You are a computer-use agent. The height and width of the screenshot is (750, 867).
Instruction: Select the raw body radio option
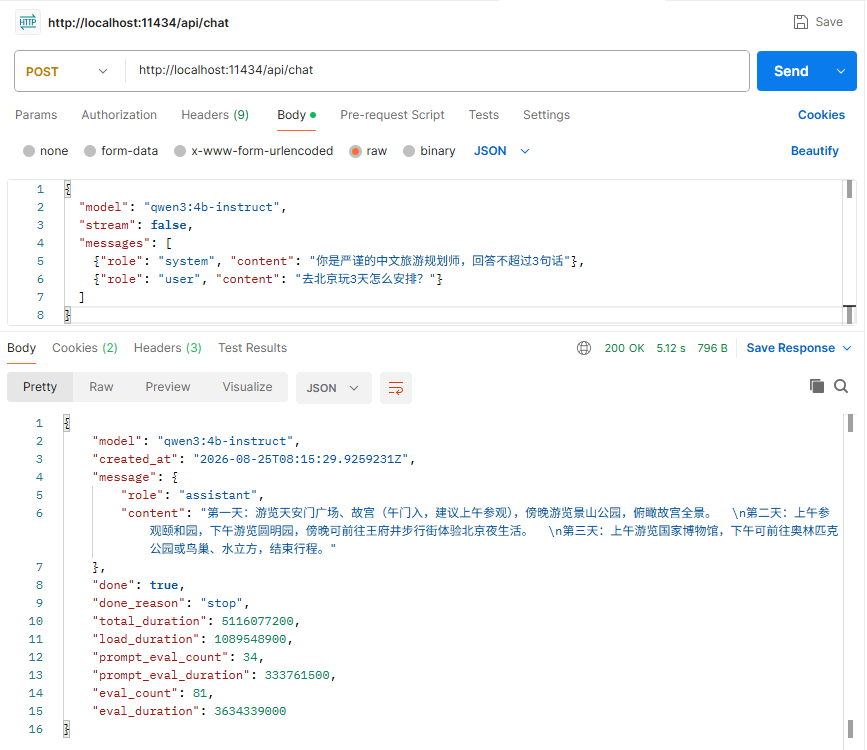coord(356,151)
